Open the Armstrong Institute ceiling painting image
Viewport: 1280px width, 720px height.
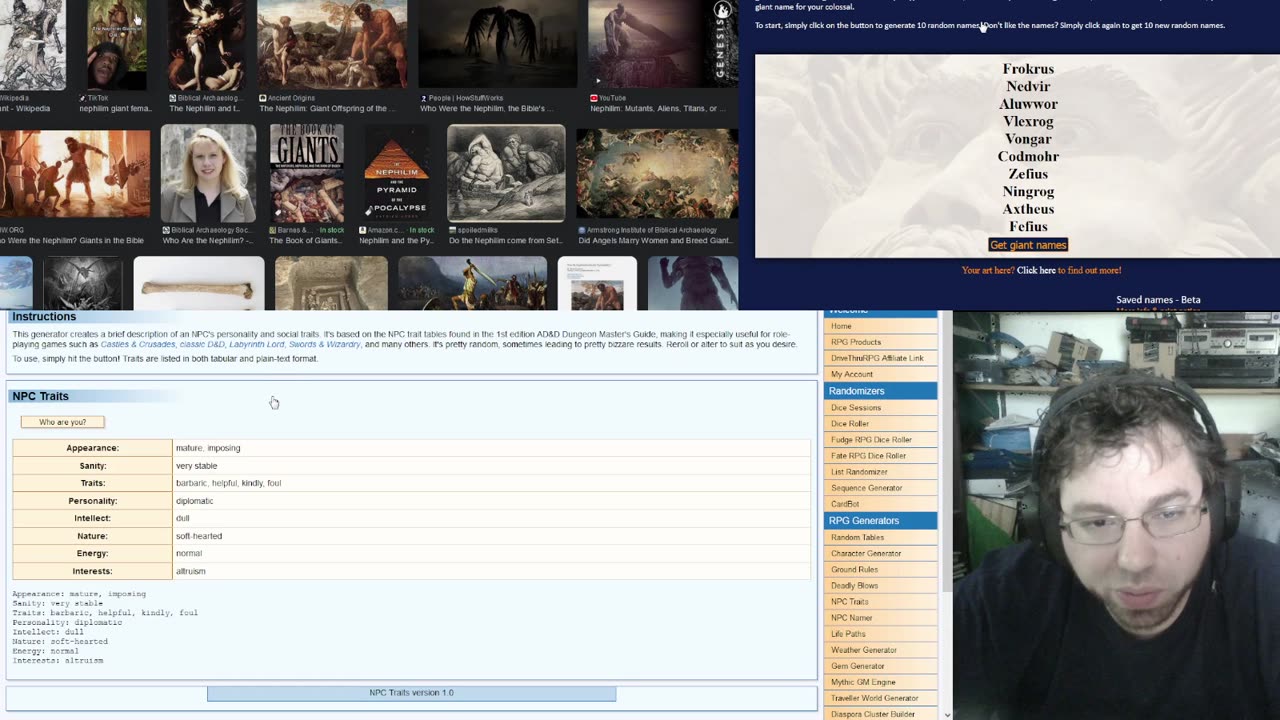pos(657,173)
